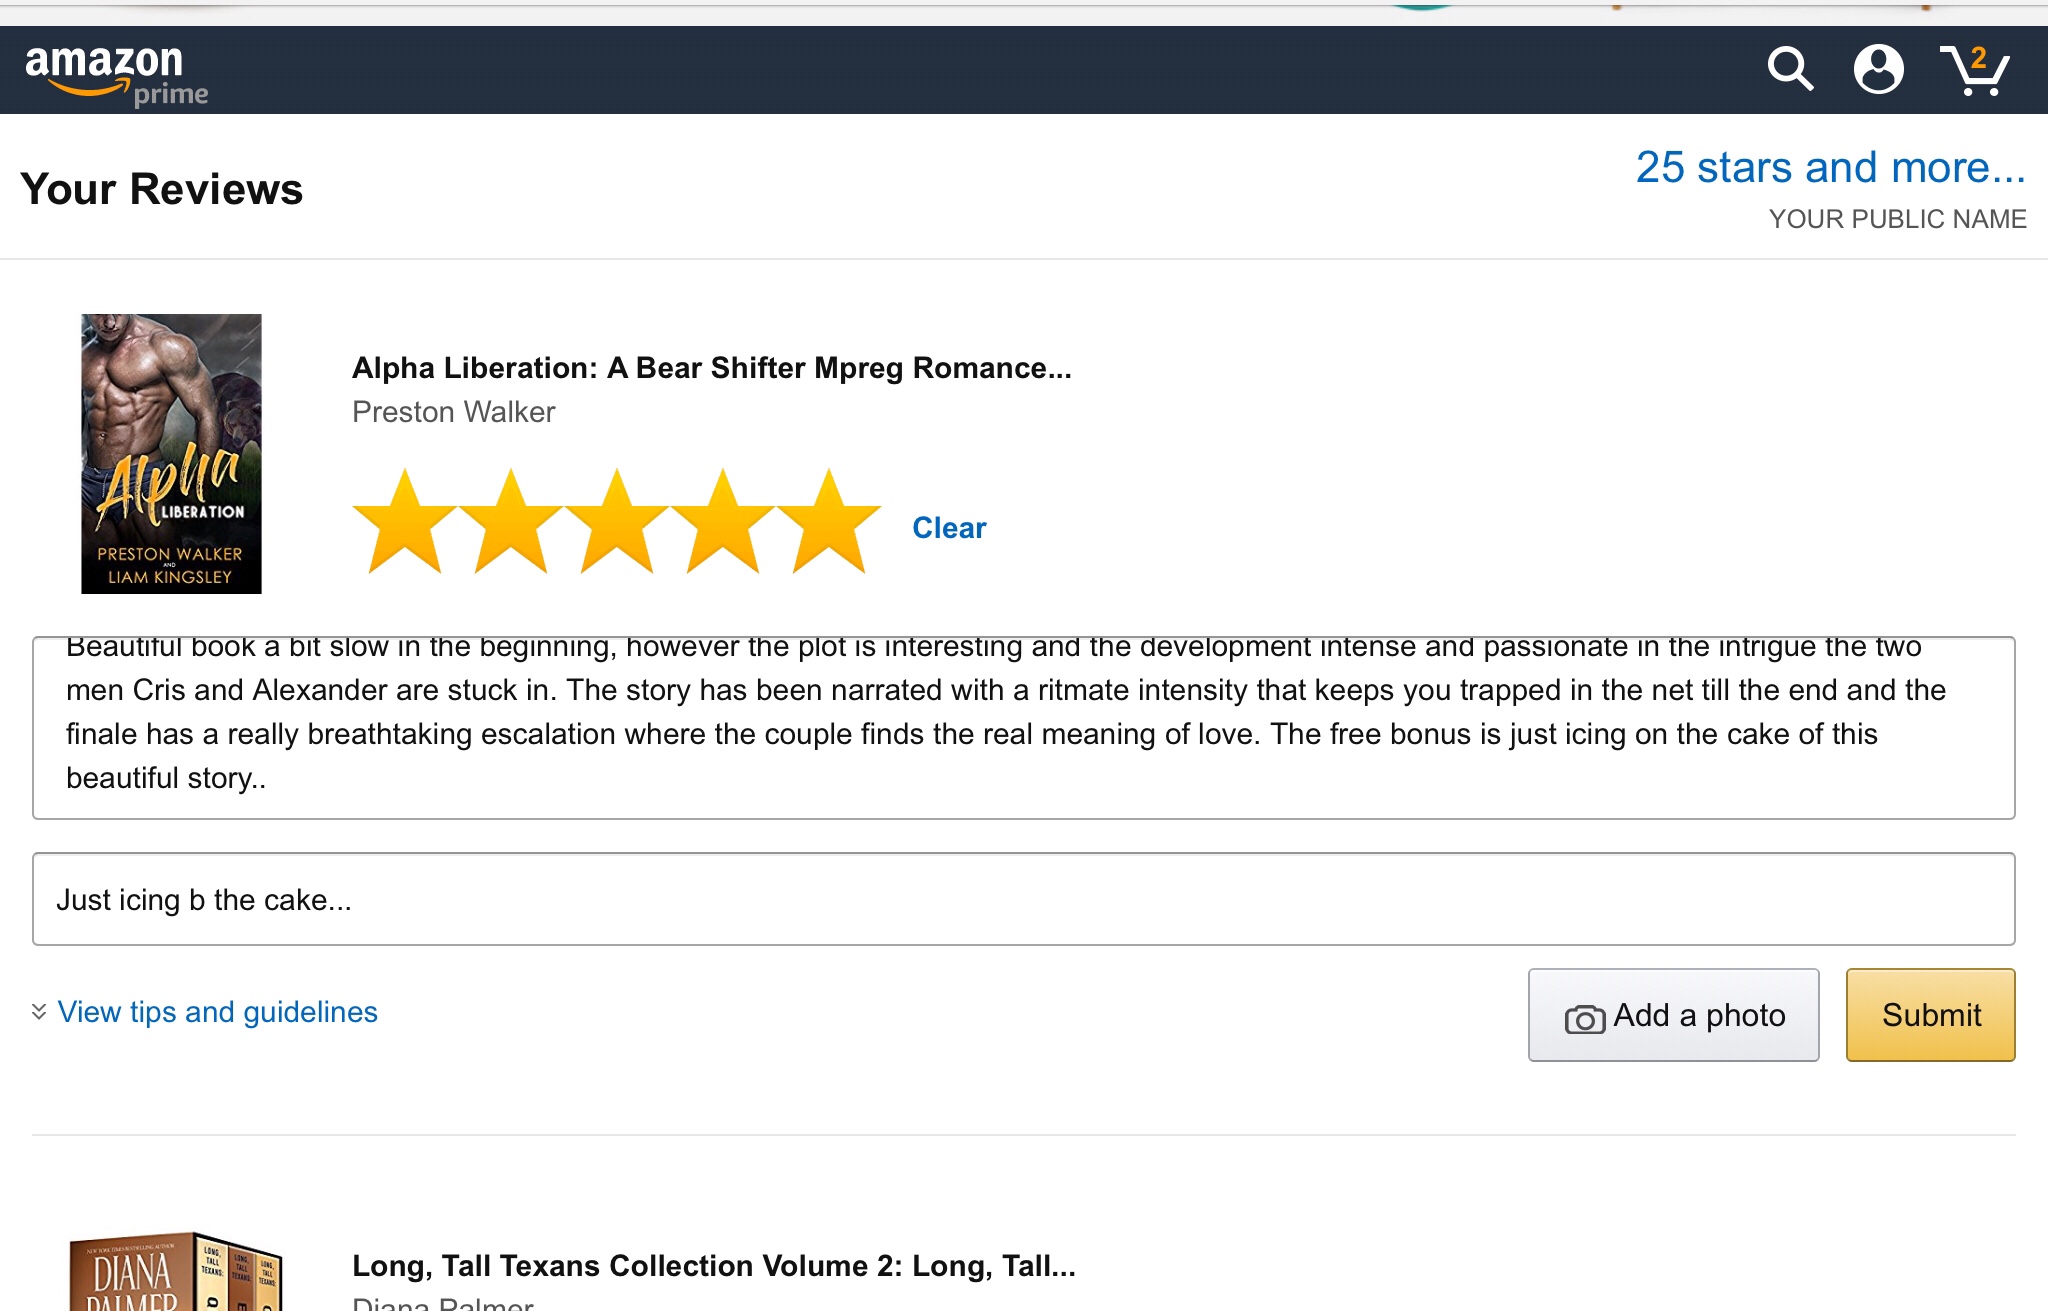Open the search magnifier icon

pos(1789,69)
